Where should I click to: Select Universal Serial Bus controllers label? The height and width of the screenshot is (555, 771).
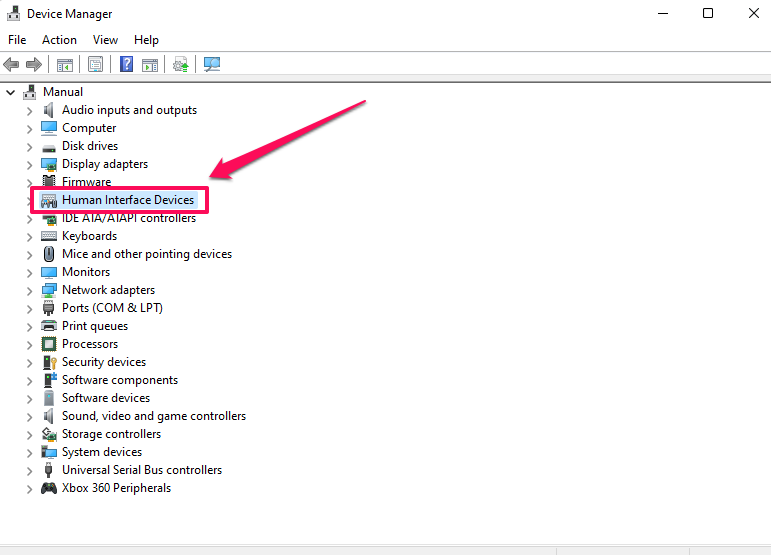[142, 470]
